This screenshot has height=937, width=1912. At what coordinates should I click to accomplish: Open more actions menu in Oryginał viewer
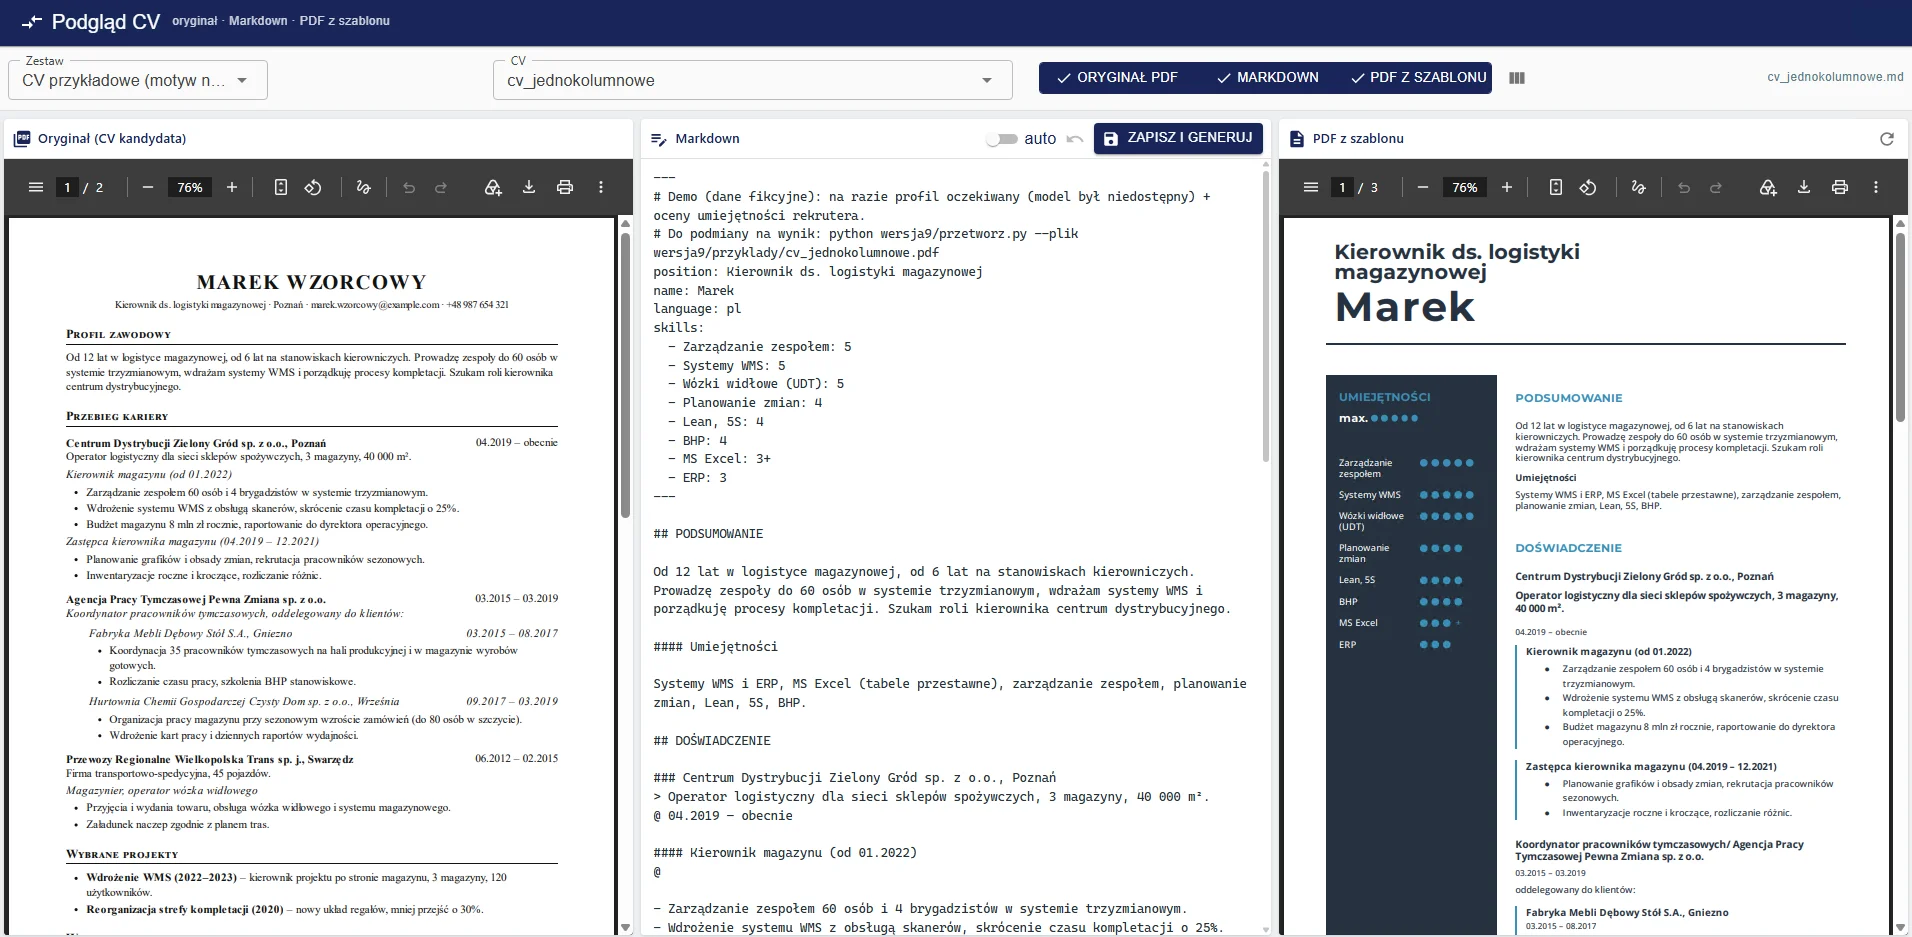pos(601,187)
